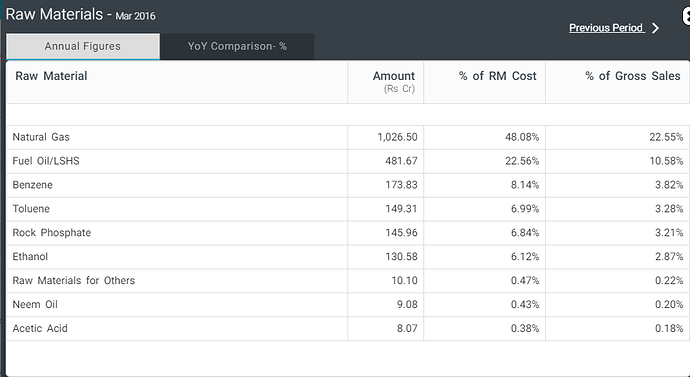The width and height of the screenshot is (690, 377).
Task: Click the Previous Period chevron arrow
Action: pos(656,28)
